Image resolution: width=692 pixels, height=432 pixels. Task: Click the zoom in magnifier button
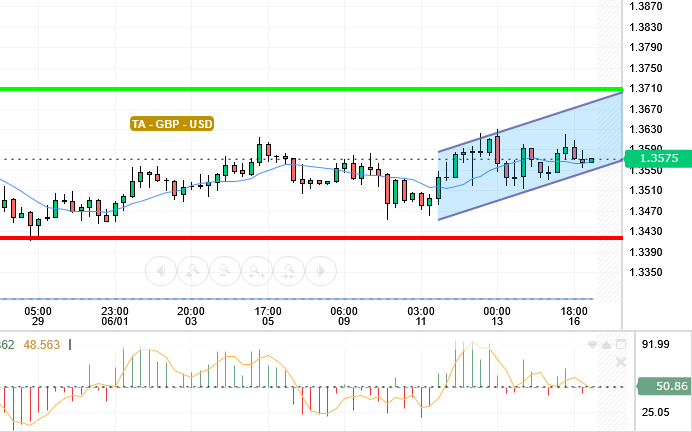[x=193, y=271]
